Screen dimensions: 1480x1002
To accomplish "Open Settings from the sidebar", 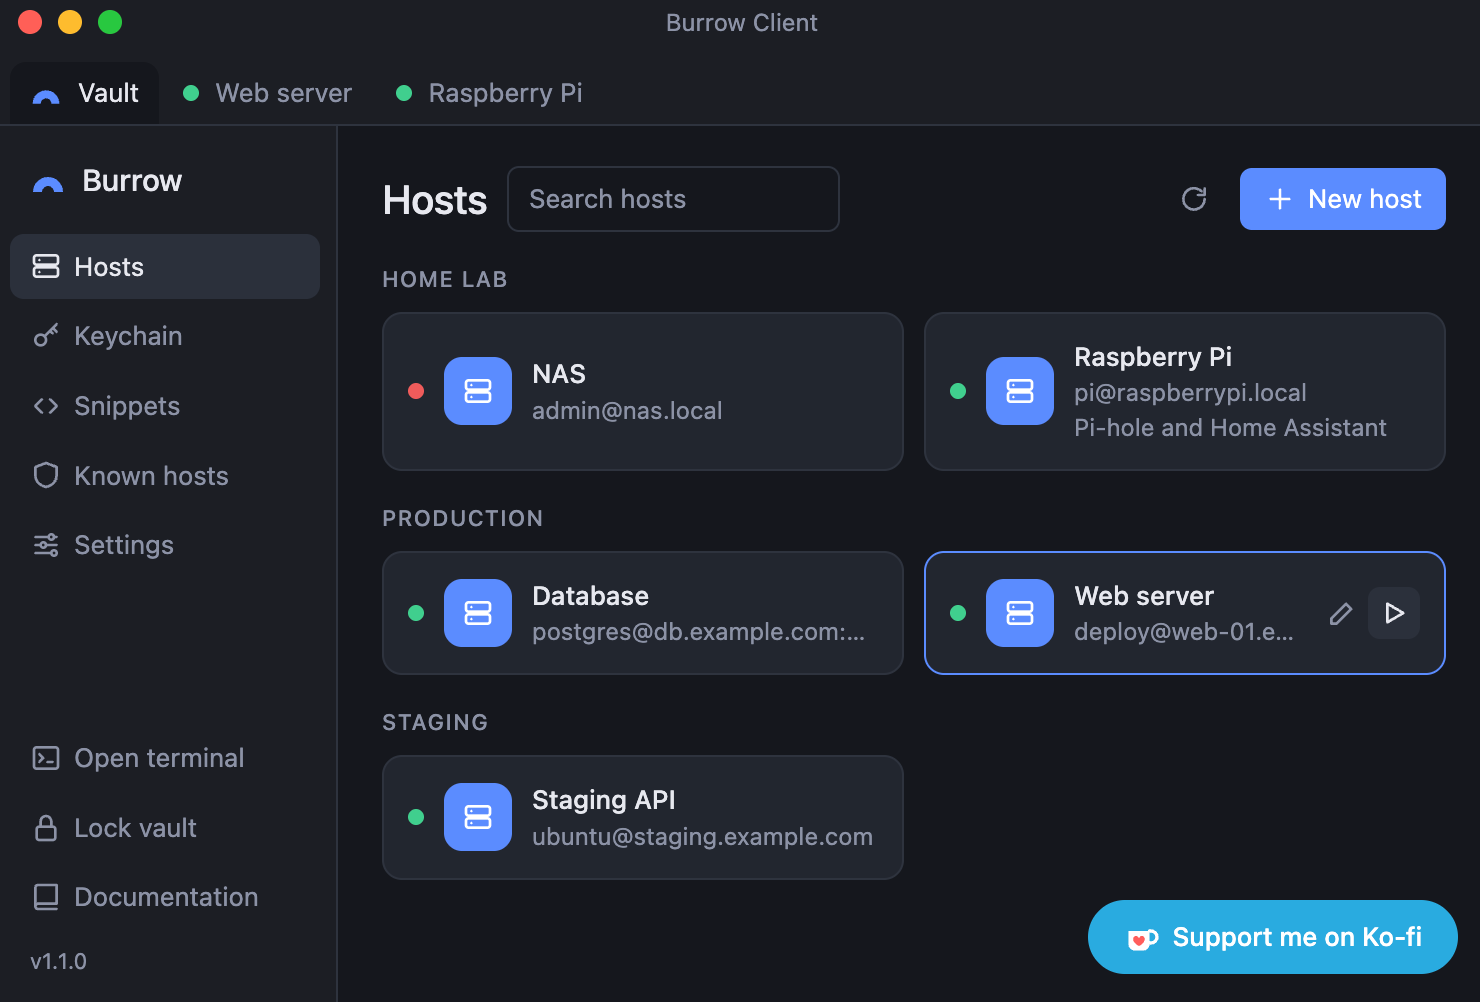I will (x=165, y=545).
